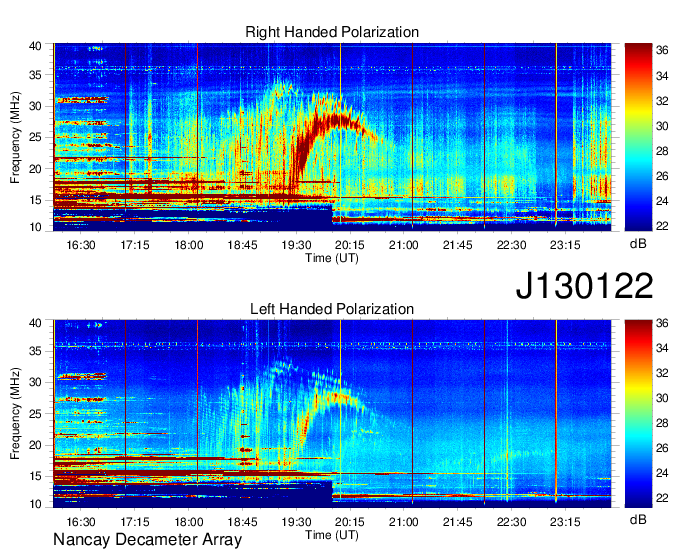Click the '21:00' tick on top time axis

(x=404, y=245)
